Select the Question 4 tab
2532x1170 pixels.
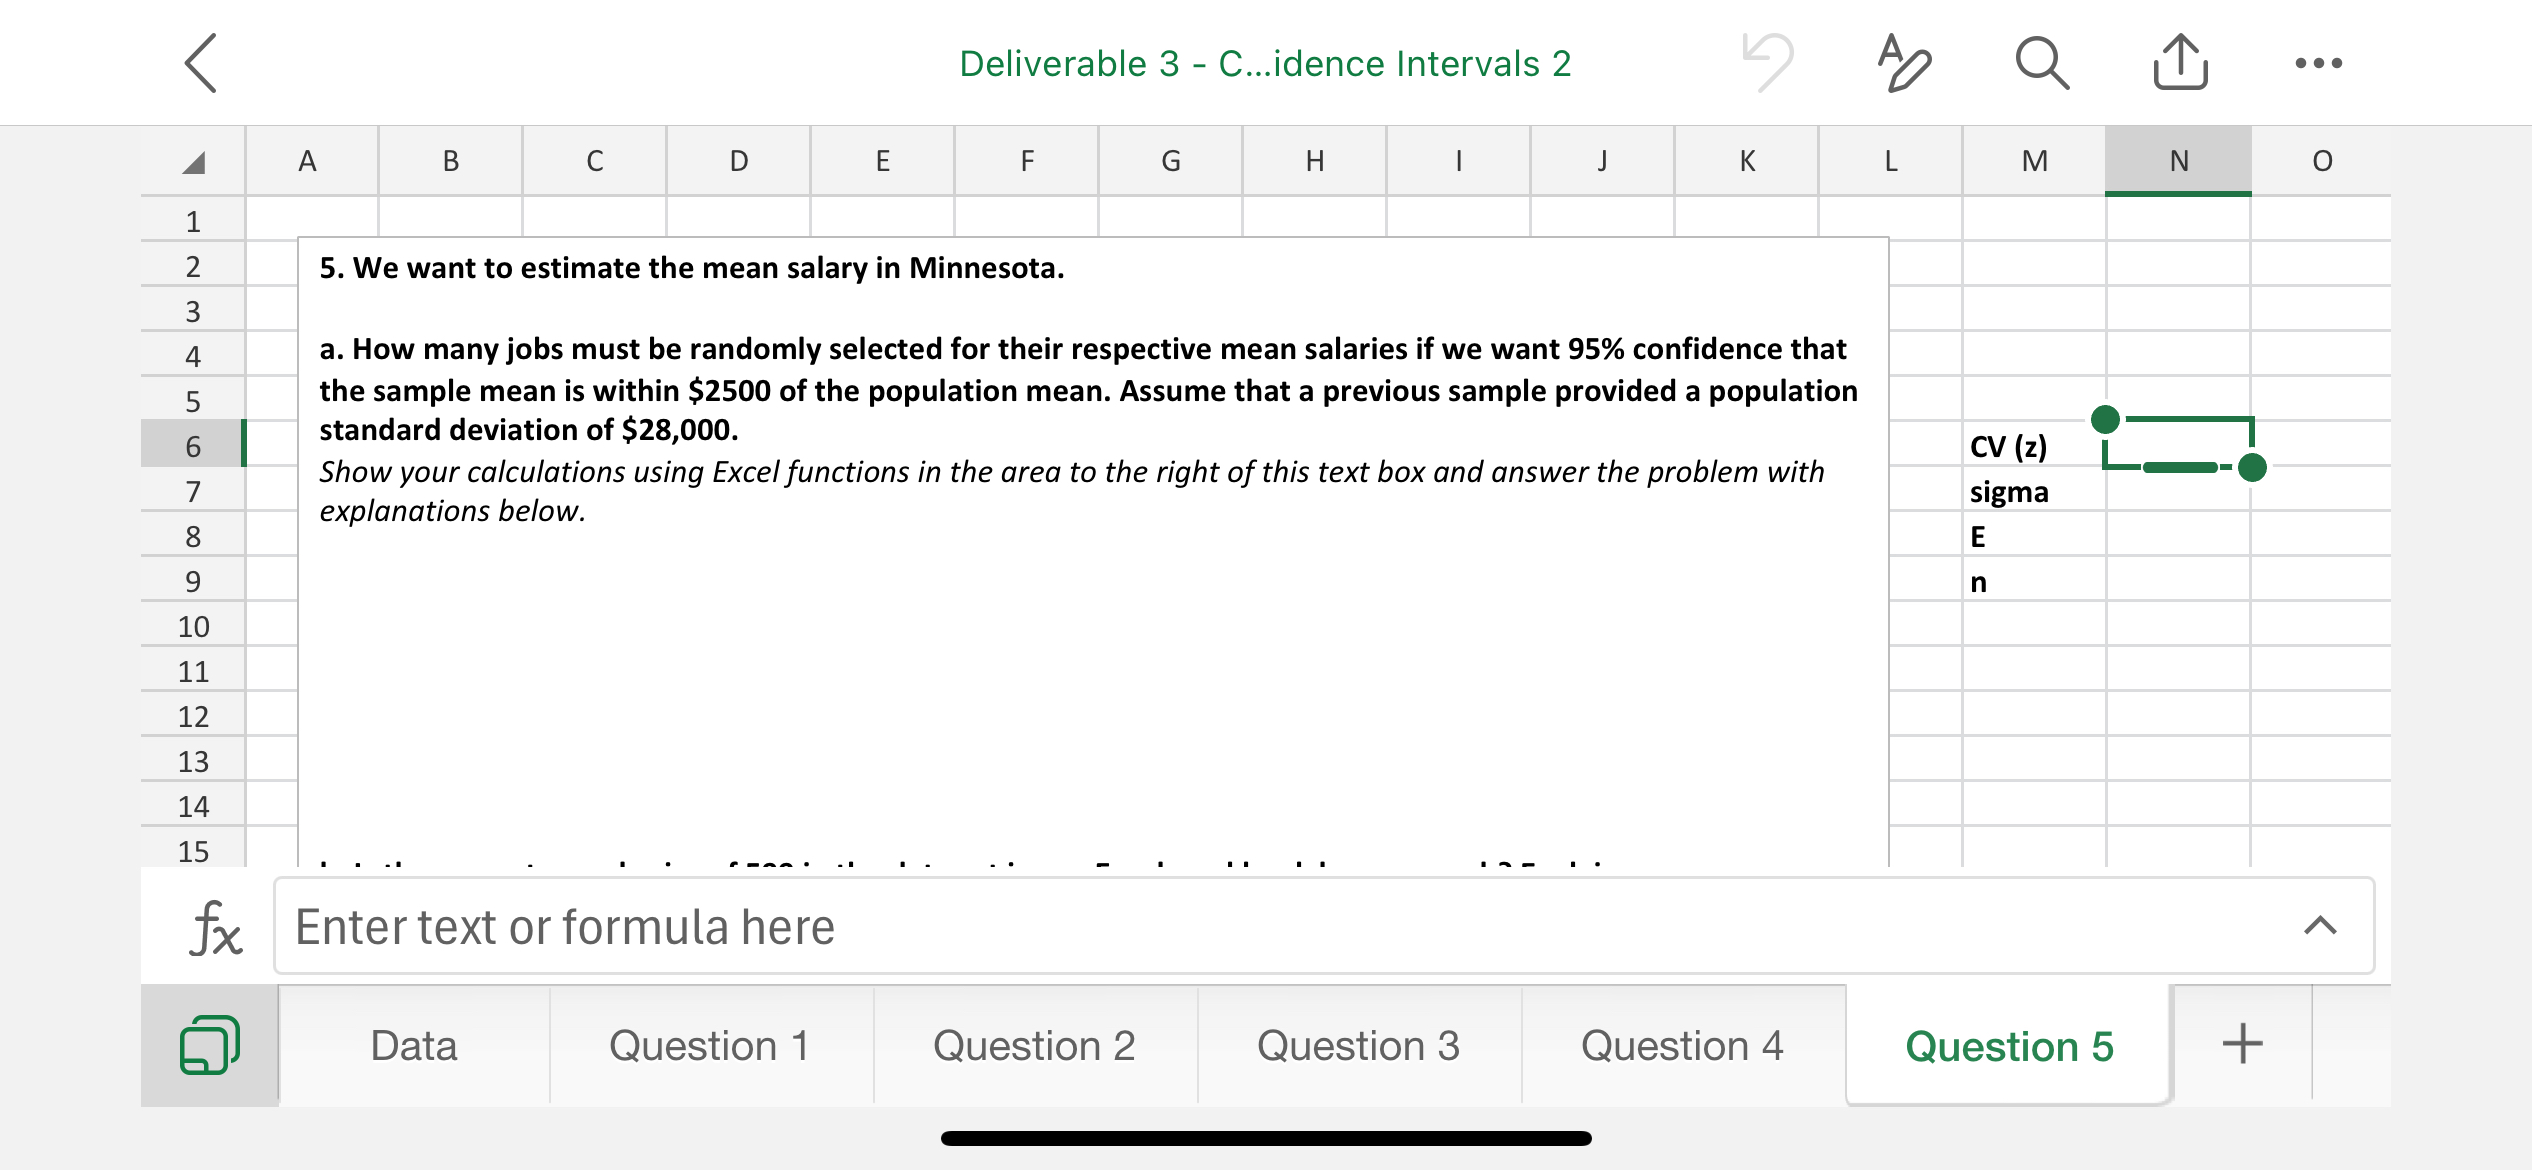(1682, 1044)
